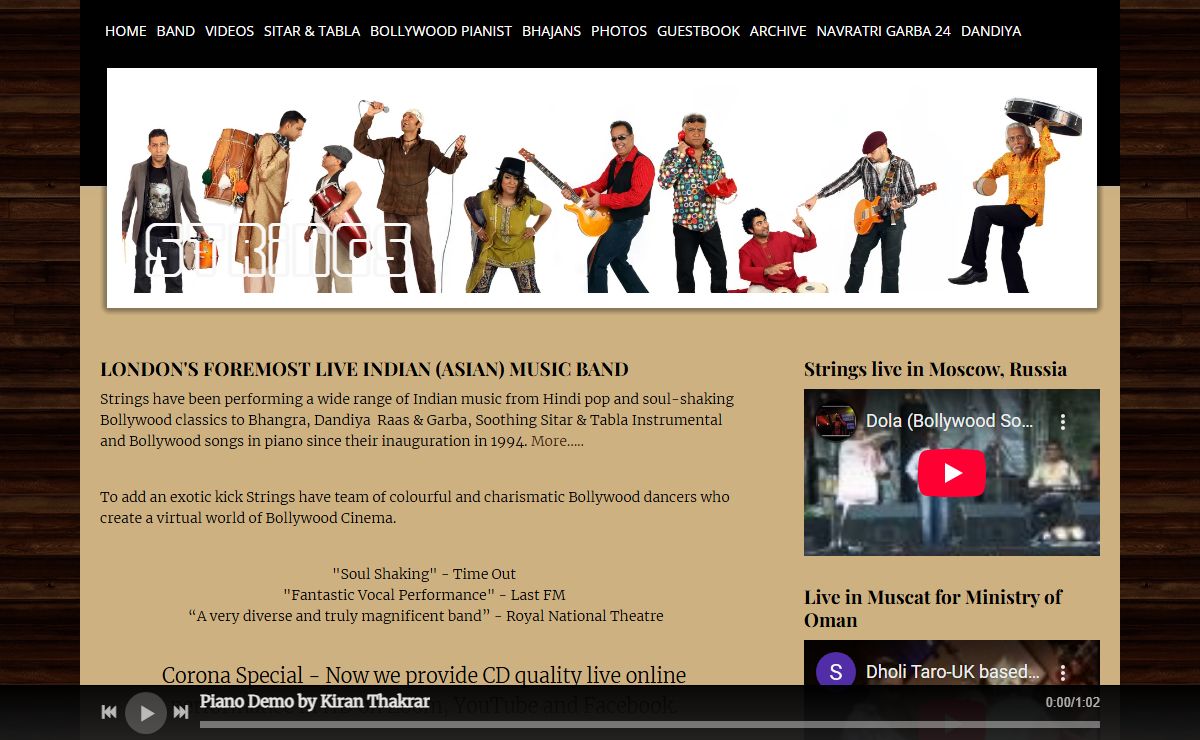
Task: Click heading 'LONDON'S FOREMOST LIVE INDIAN (ASIAN) MUSIC BAND'
Action: tap(364, 370)
